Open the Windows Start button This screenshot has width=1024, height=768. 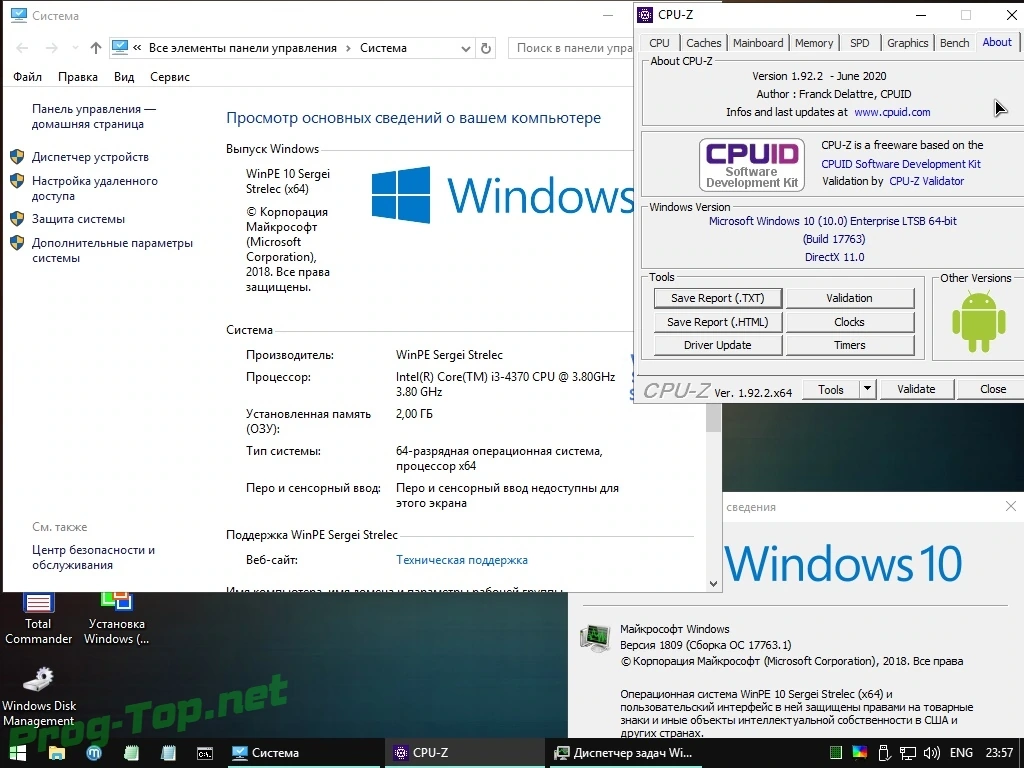click(x=18, y=753)
